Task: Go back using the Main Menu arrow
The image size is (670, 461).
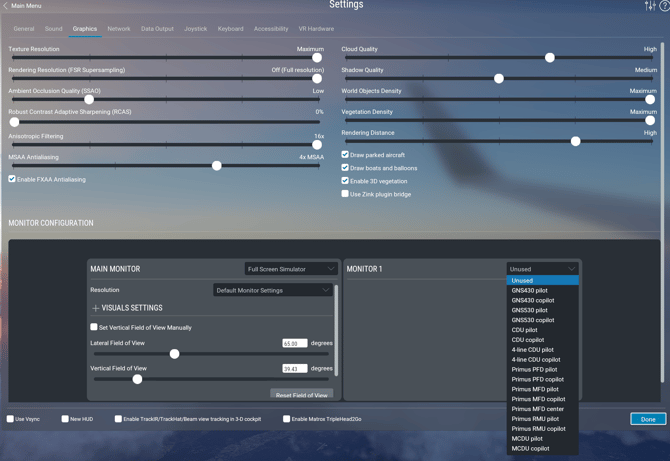Action: pyautogui.click(x=5, y=6)
